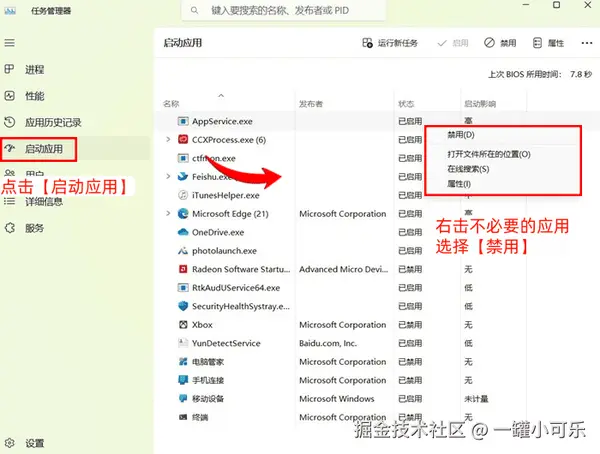The width and height of the screenshot is (600, 454).
Task: Click 运行新任务 toolbar button
Action: 390,43
